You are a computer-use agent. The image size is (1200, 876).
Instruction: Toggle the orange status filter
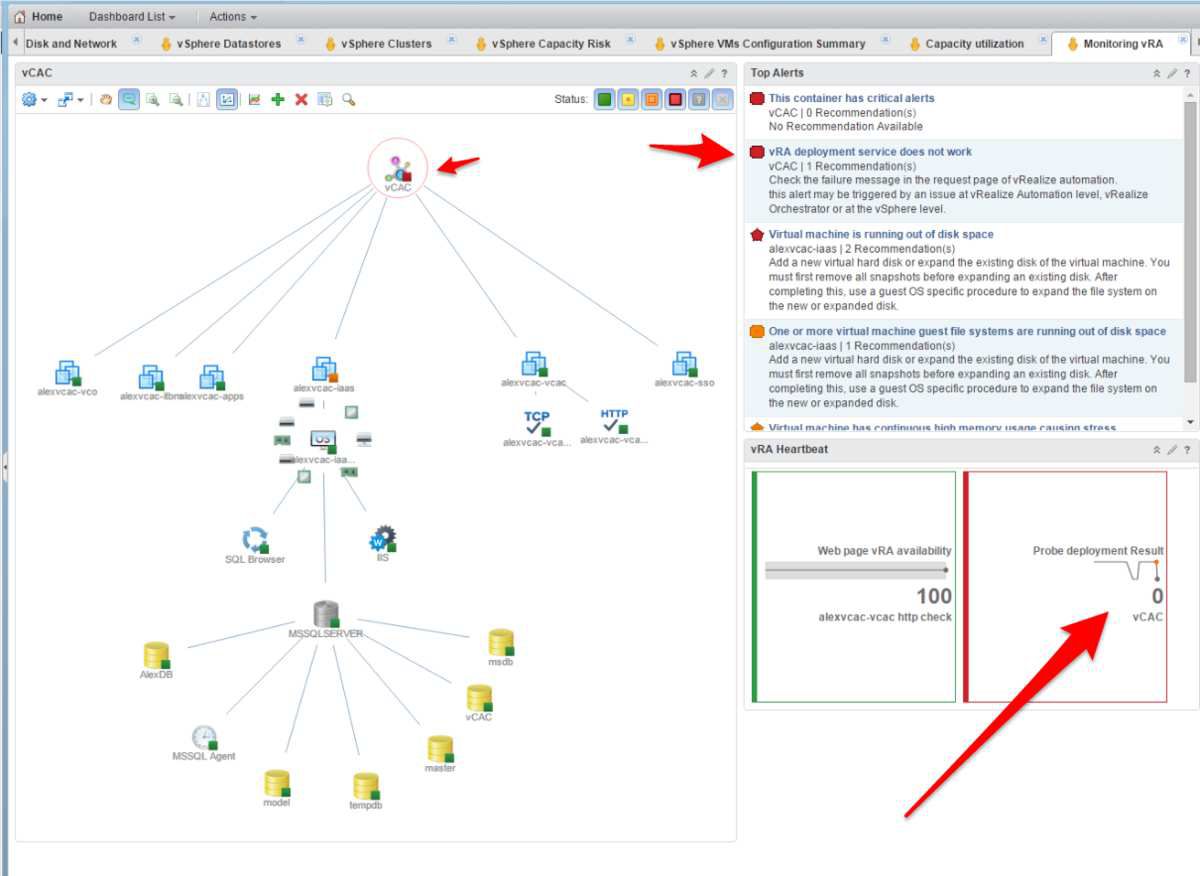pos(652,99)
